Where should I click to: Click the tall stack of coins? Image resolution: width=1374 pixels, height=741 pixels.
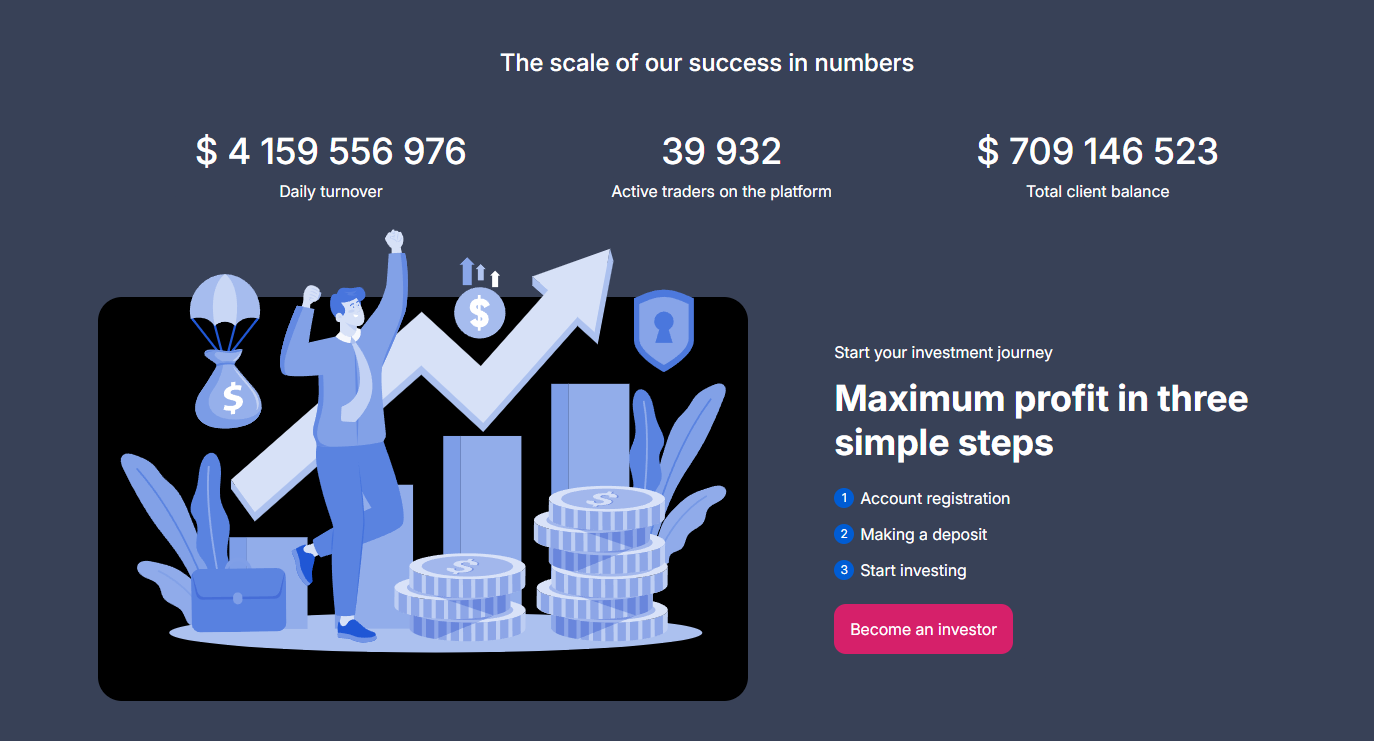(600, 562)
